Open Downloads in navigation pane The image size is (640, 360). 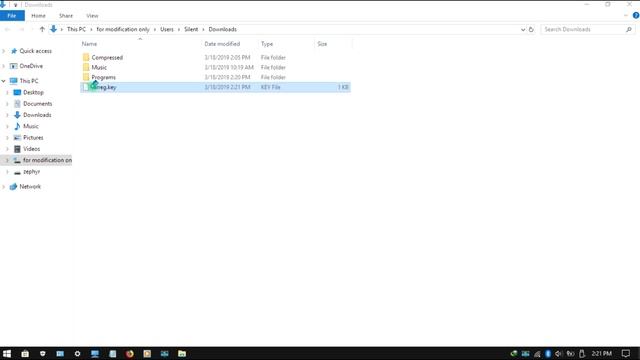(x=37, y=115)
